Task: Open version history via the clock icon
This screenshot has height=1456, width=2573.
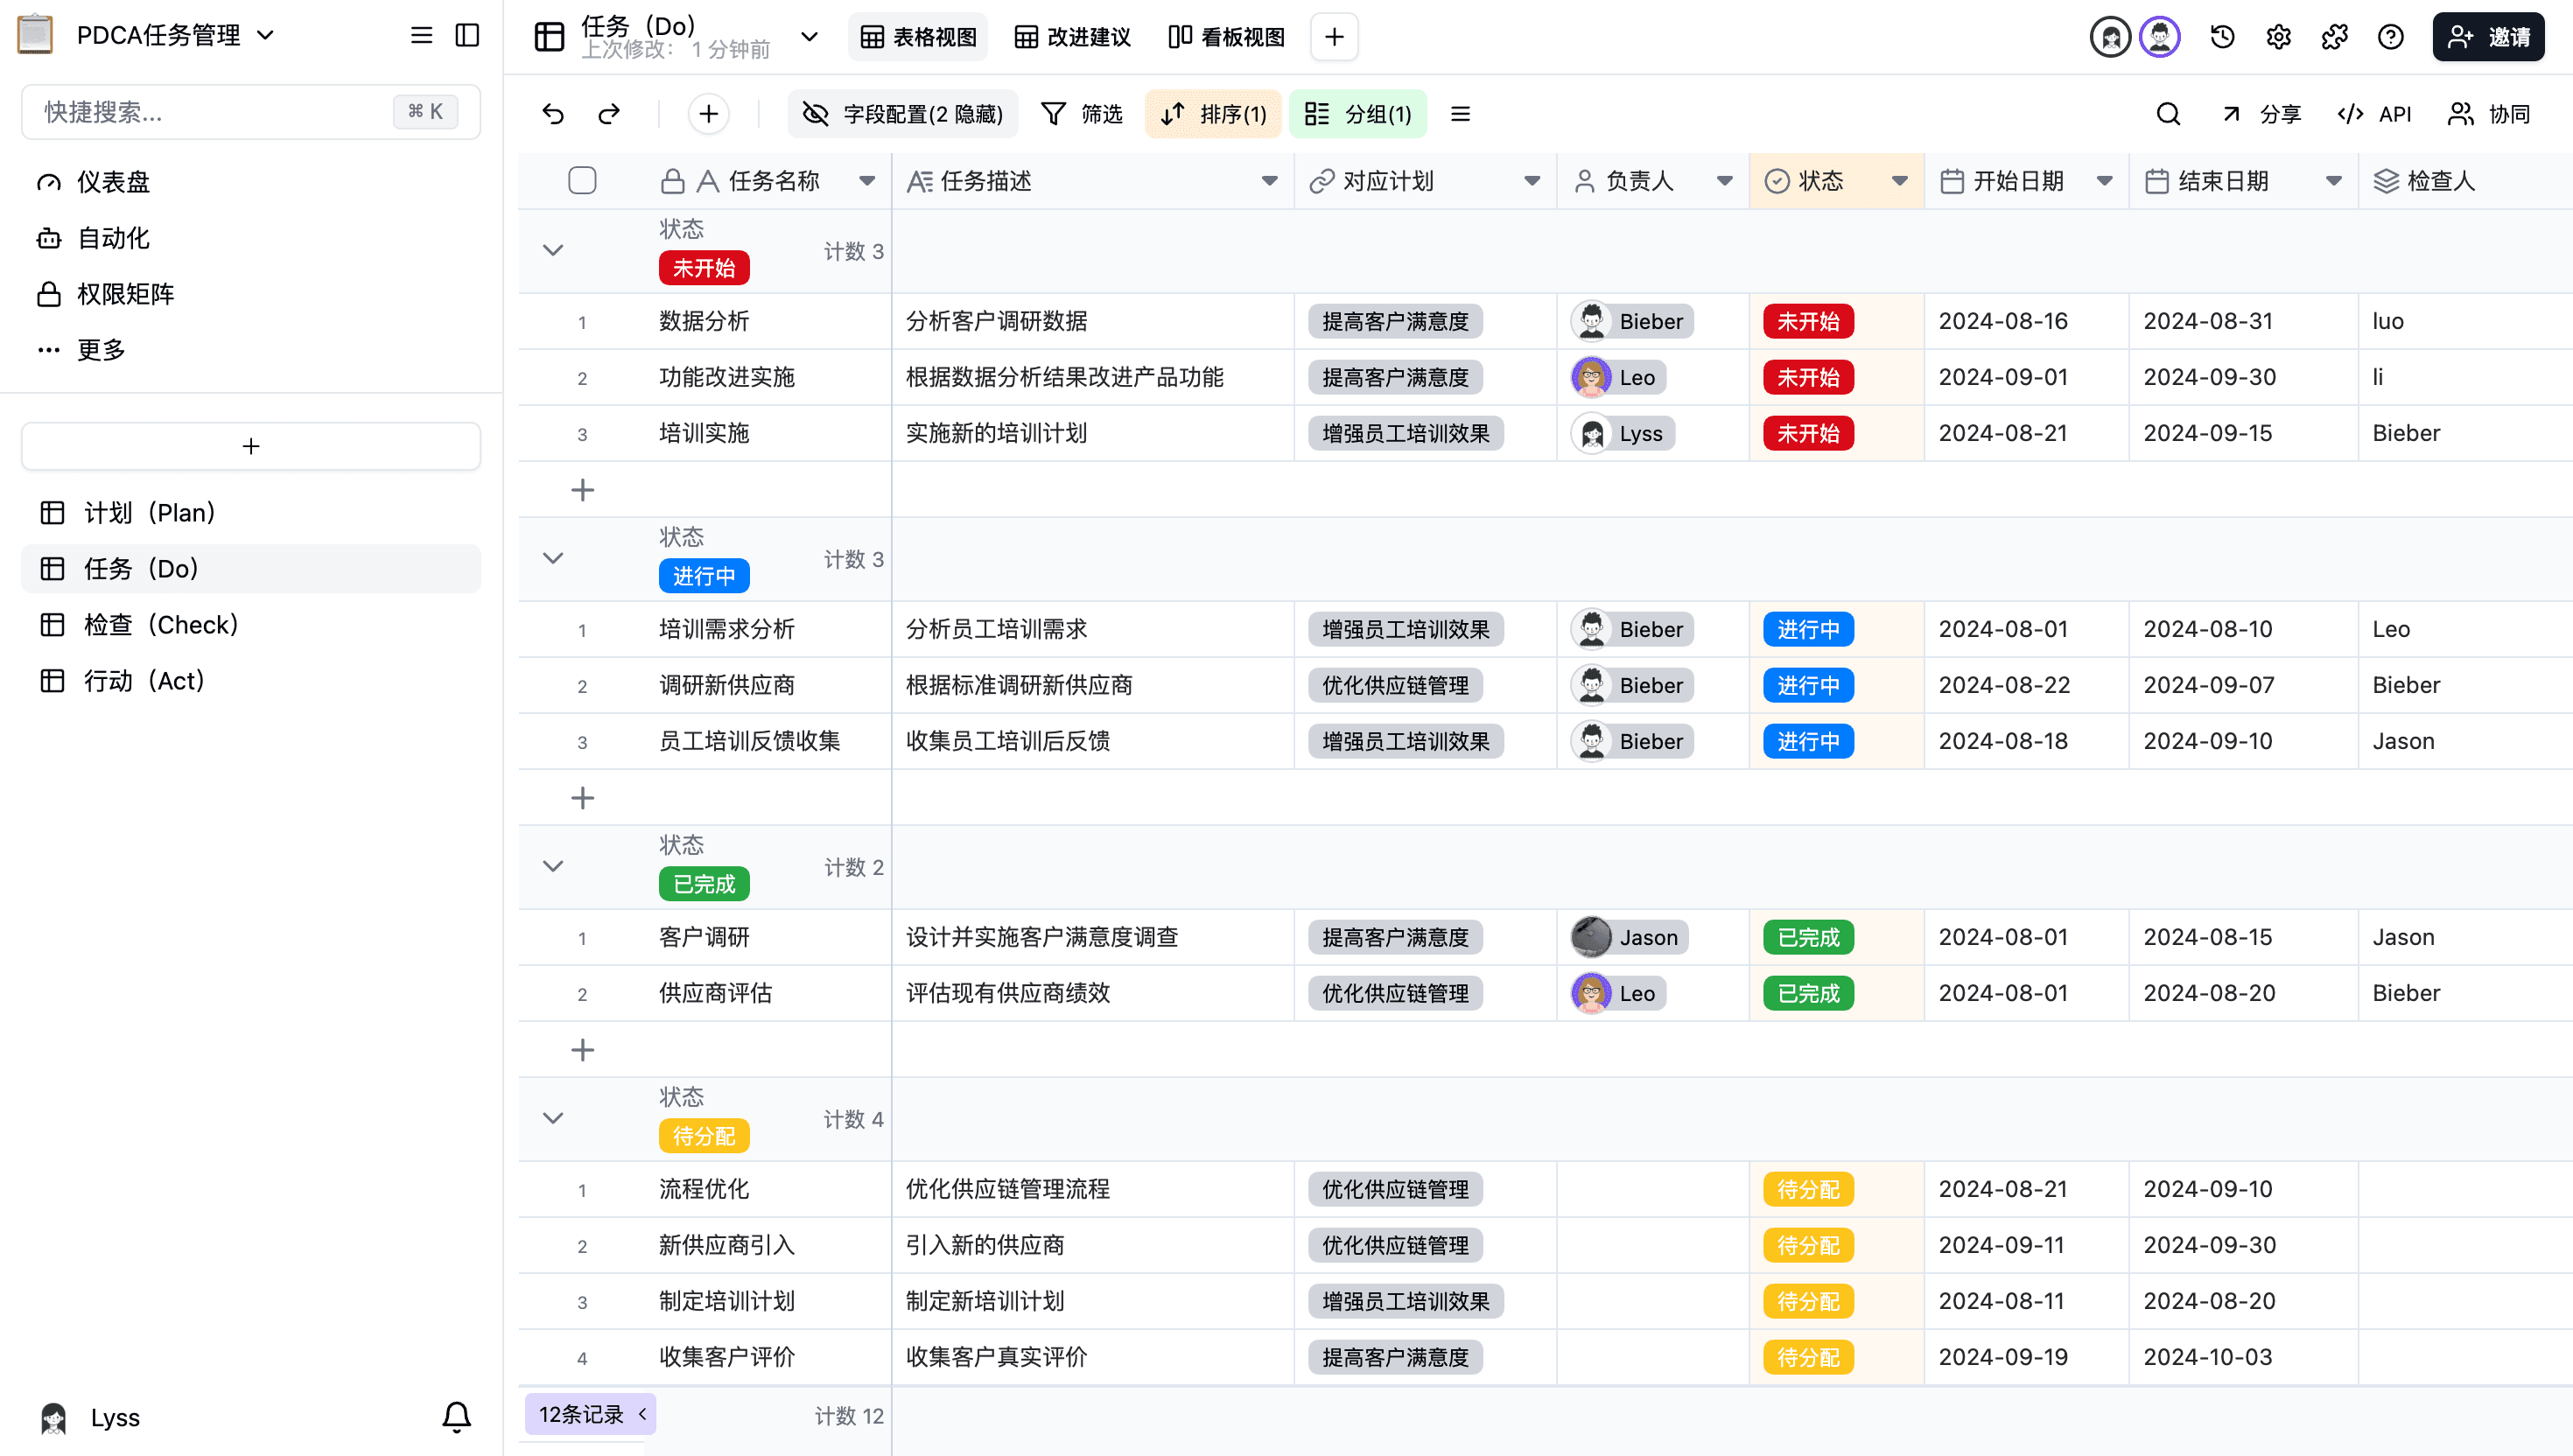Action: click(2221, 36)
